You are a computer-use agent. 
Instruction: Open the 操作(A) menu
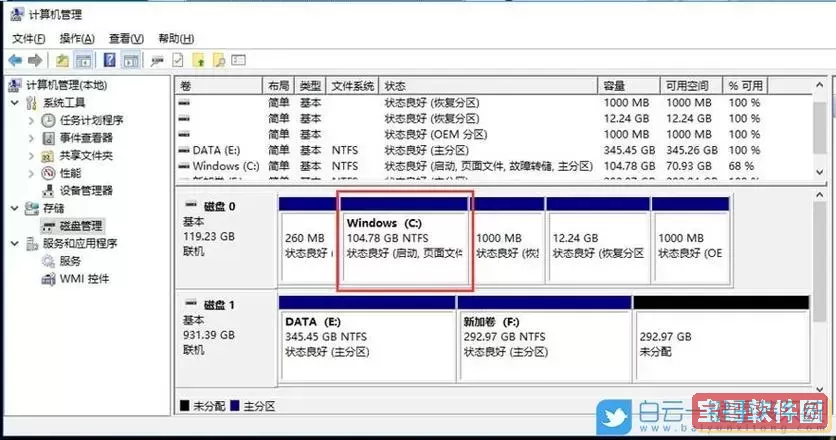[77, 38]
